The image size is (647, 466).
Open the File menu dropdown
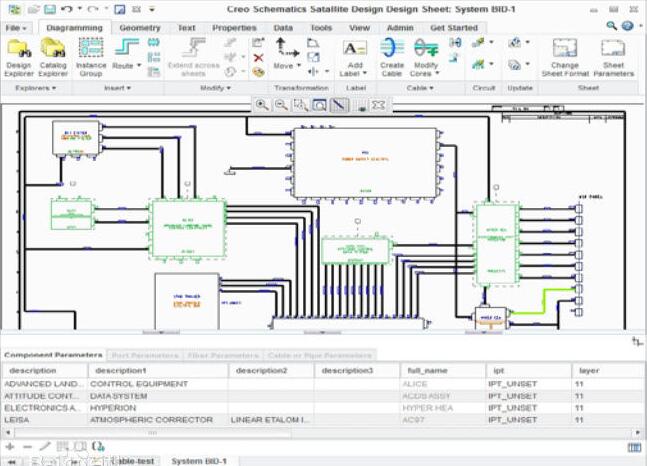[16, 28]
